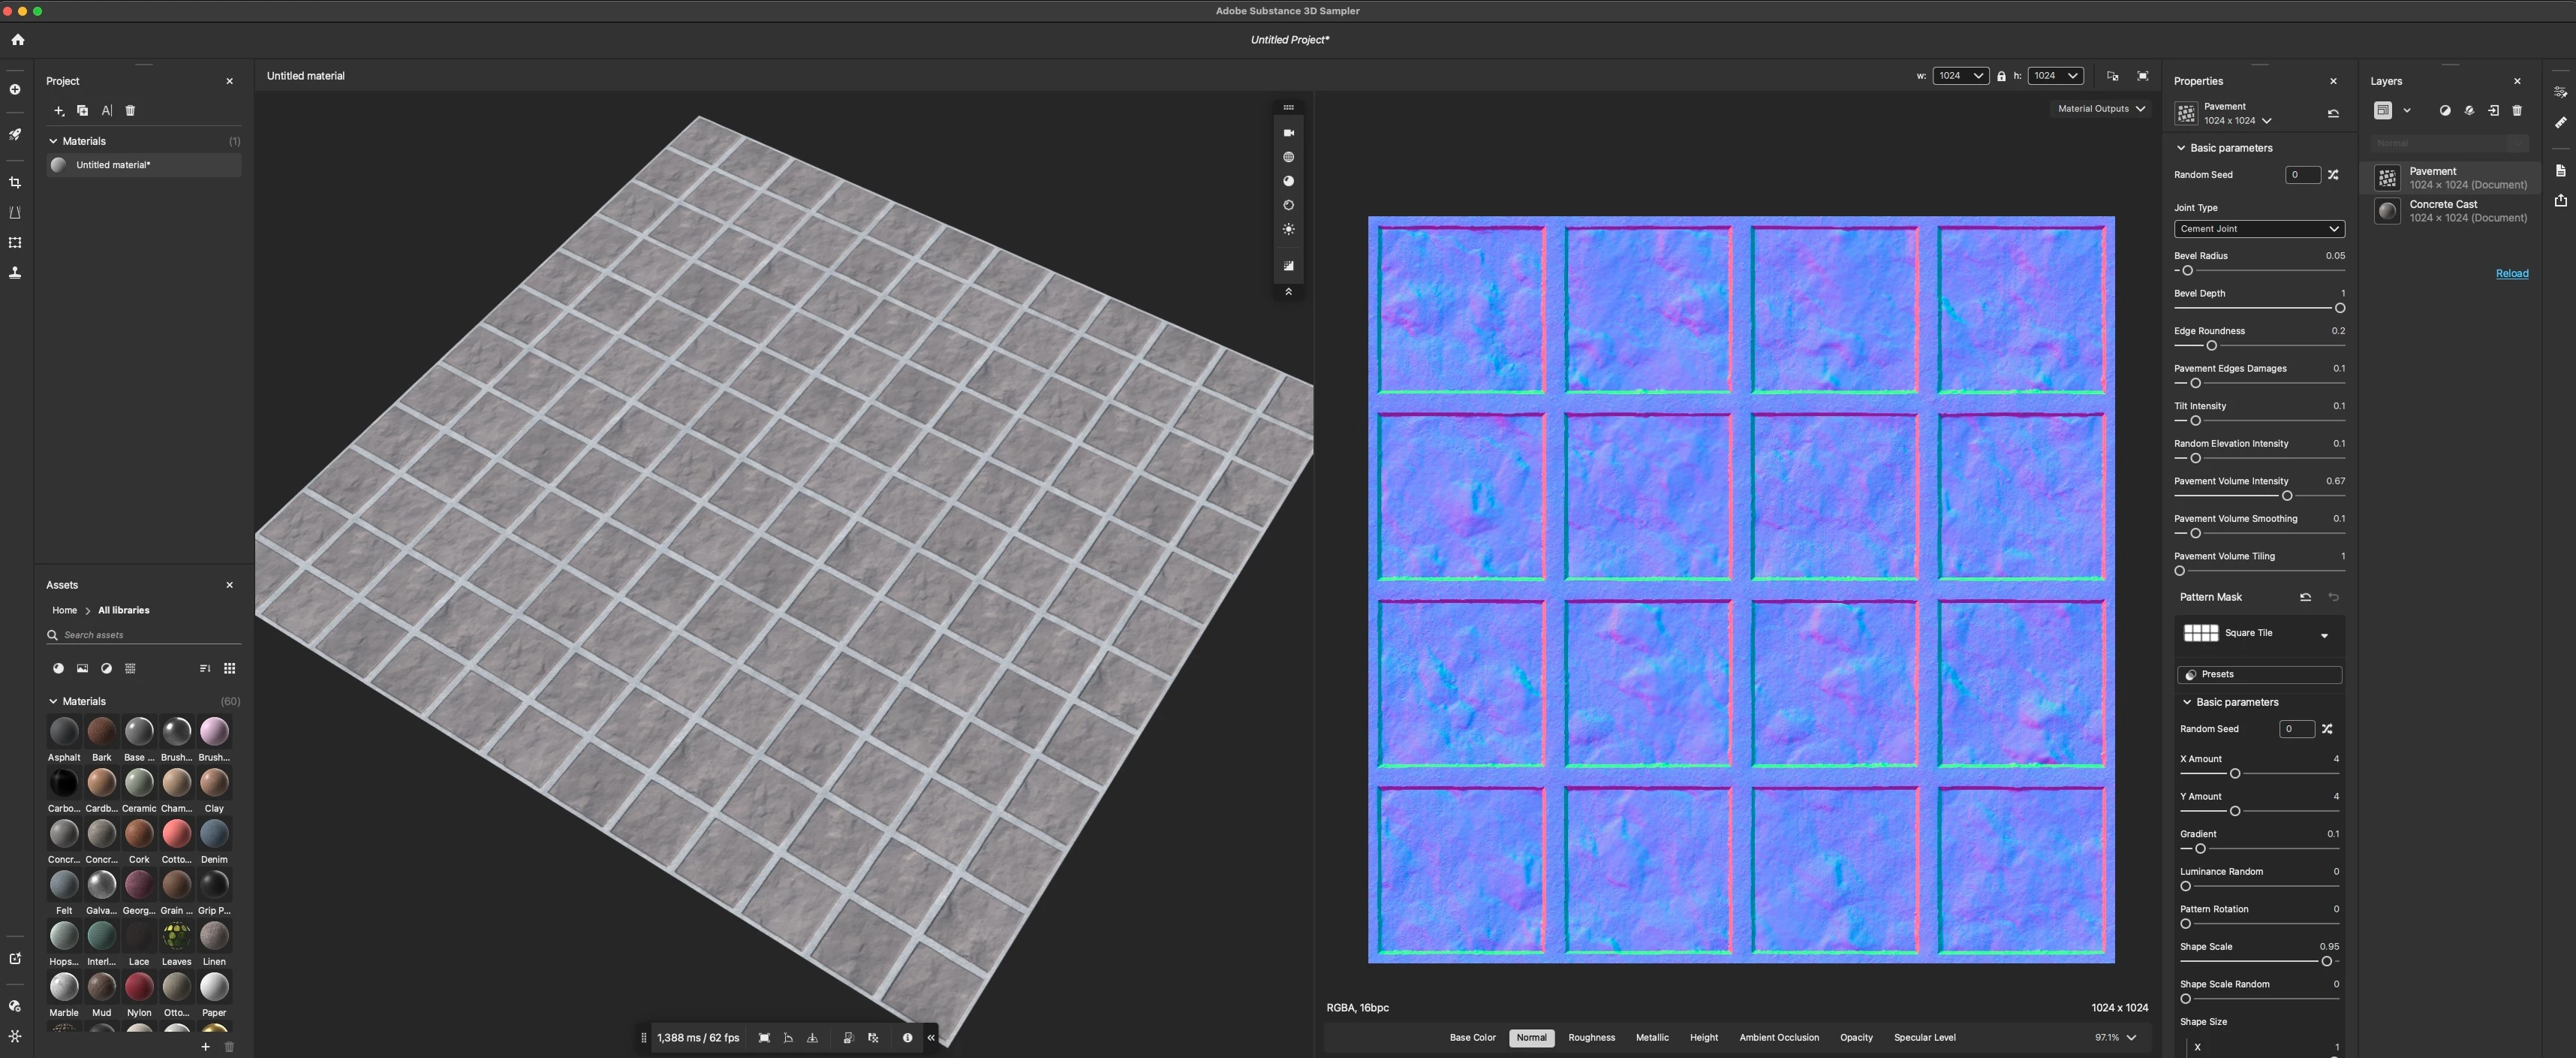The image size is (2576, 1058).
Task: Click the Pavement Volume Intensity slider handle
Action: (x=2286, y=496)
